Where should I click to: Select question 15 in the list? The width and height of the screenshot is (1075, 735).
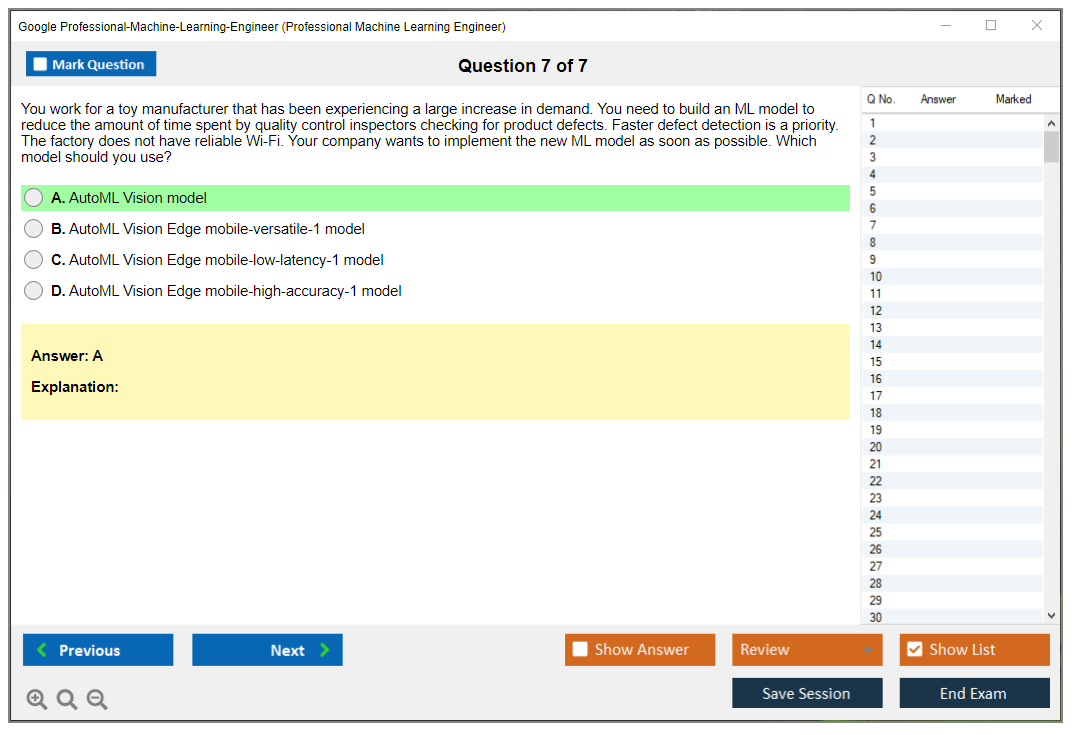(876, 362)
